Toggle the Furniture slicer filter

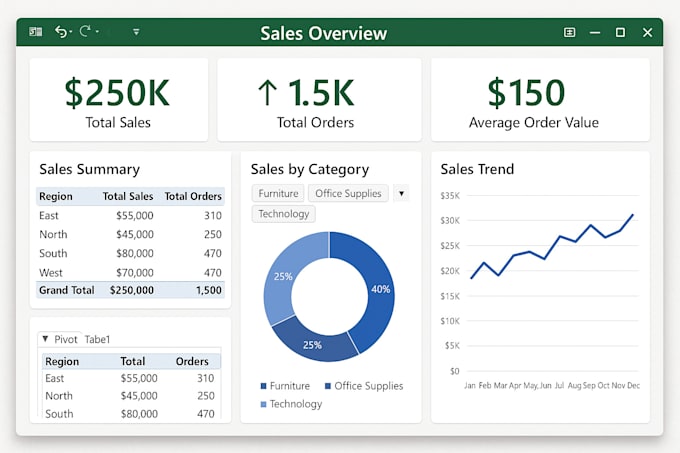tap(278, 193)
